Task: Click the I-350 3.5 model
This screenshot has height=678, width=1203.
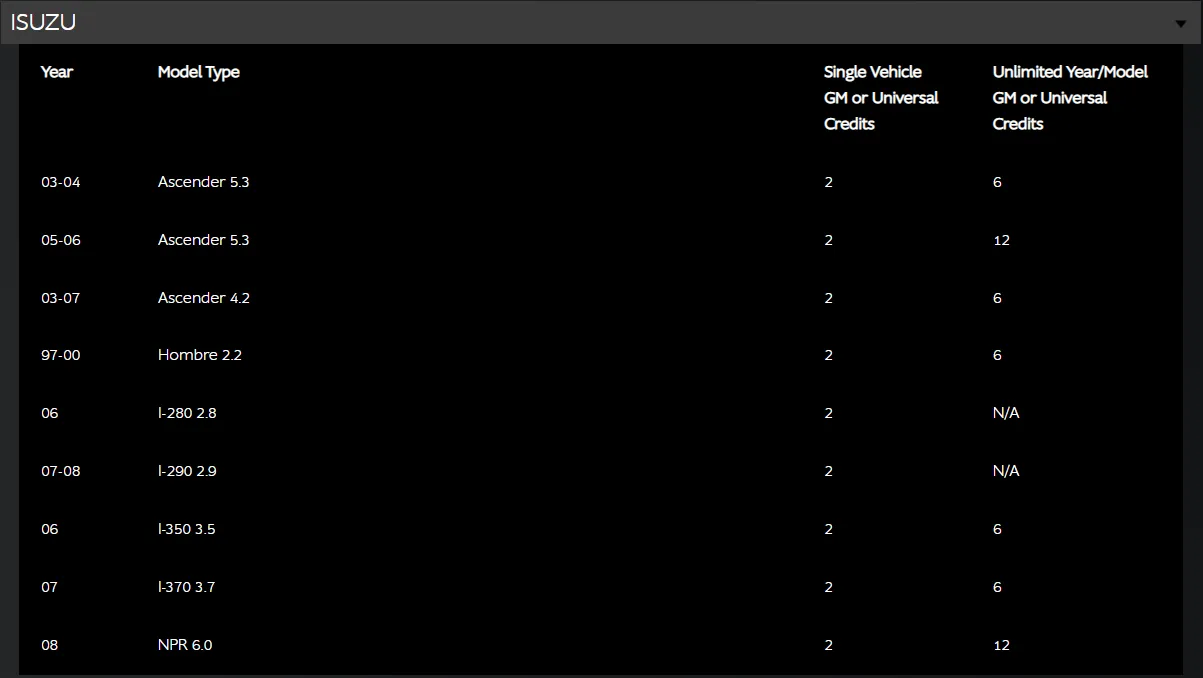Action: tap(187, 529)
